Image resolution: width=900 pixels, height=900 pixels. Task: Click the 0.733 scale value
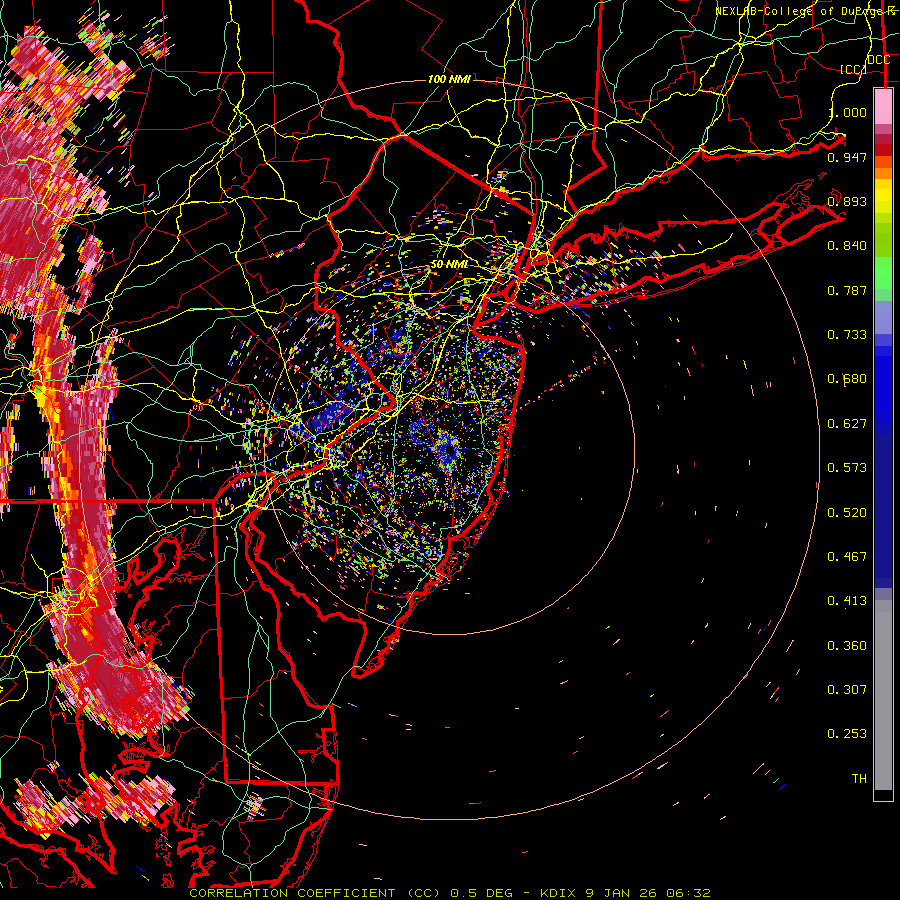[847, 335]
